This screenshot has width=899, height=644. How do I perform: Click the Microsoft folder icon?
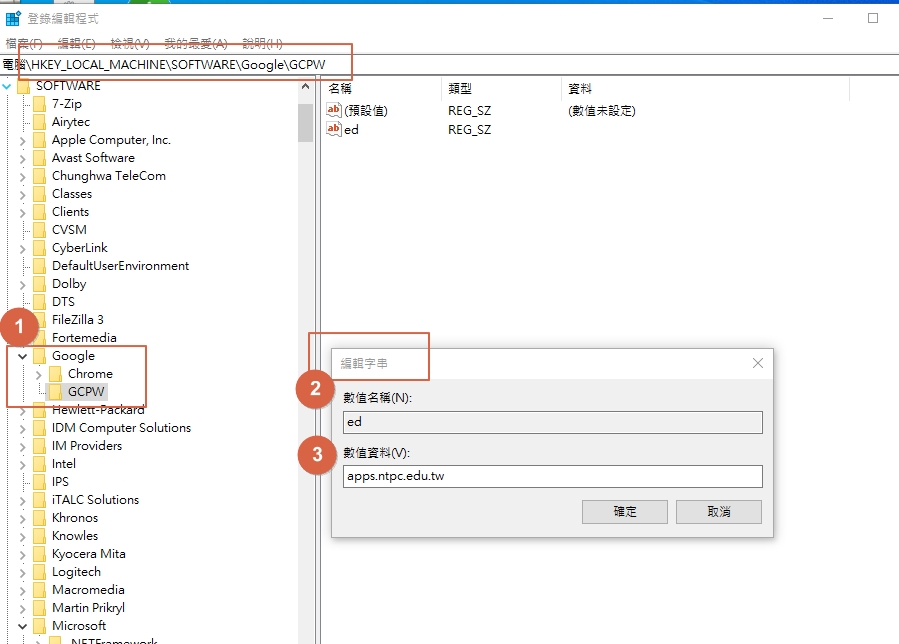(x=40, y=626)
